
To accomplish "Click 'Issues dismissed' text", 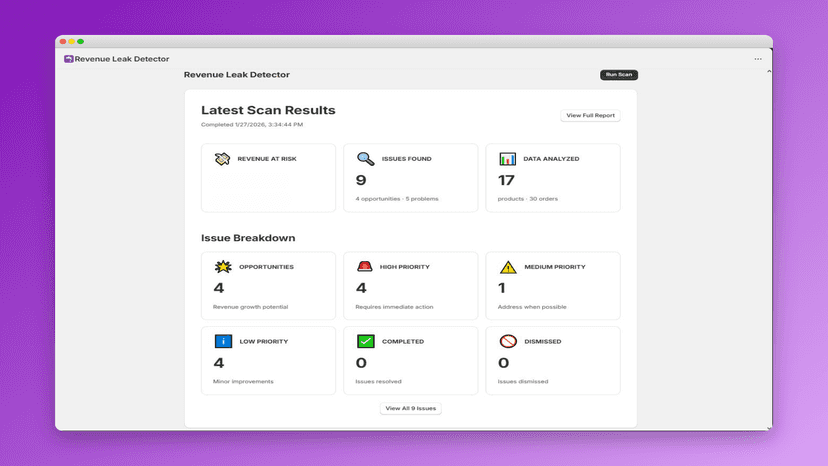I will pos(523,381).
